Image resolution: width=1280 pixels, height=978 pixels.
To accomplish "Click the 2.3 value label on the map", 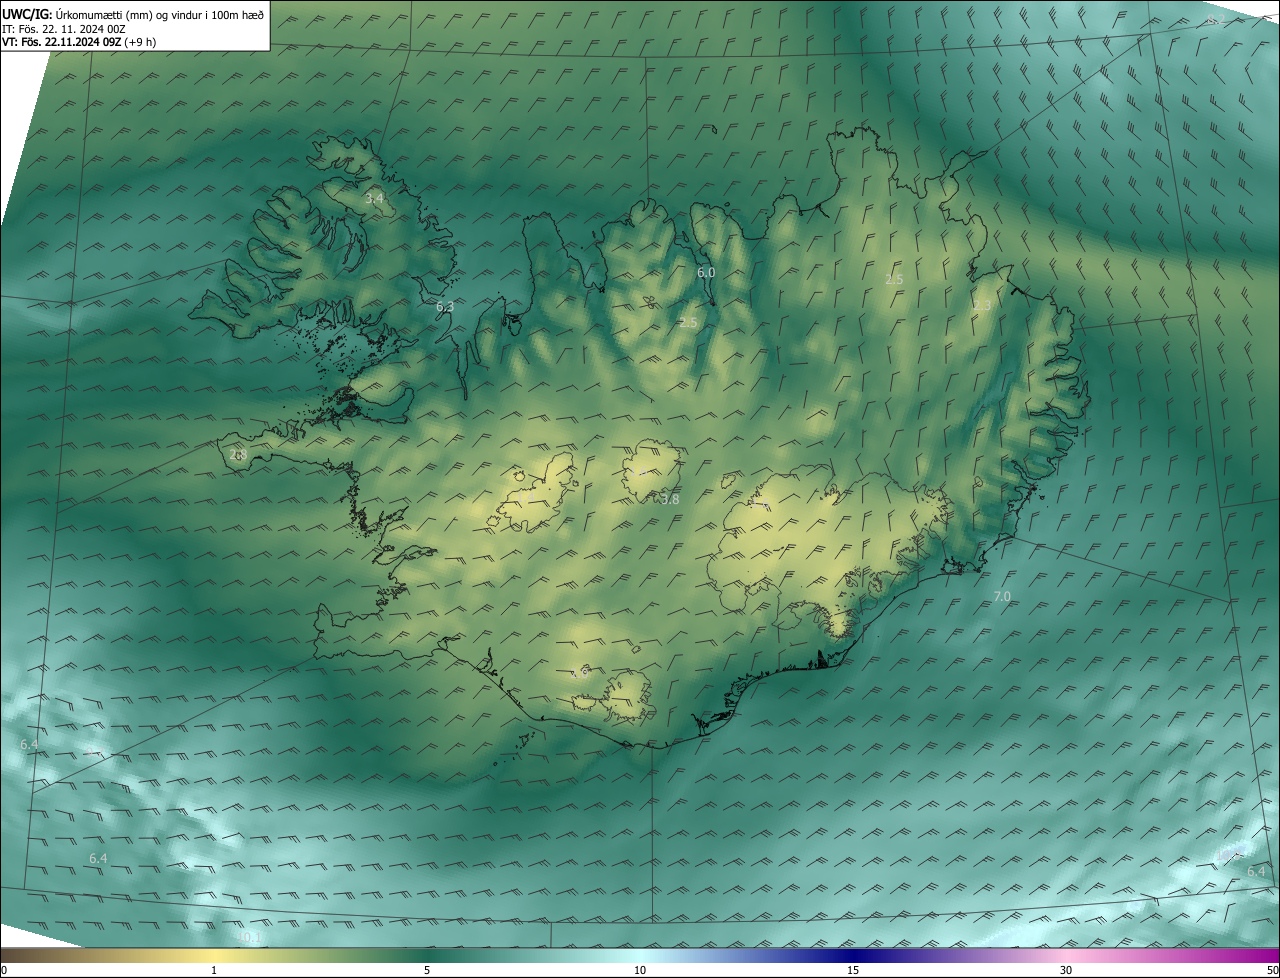I will coord(983,306).
